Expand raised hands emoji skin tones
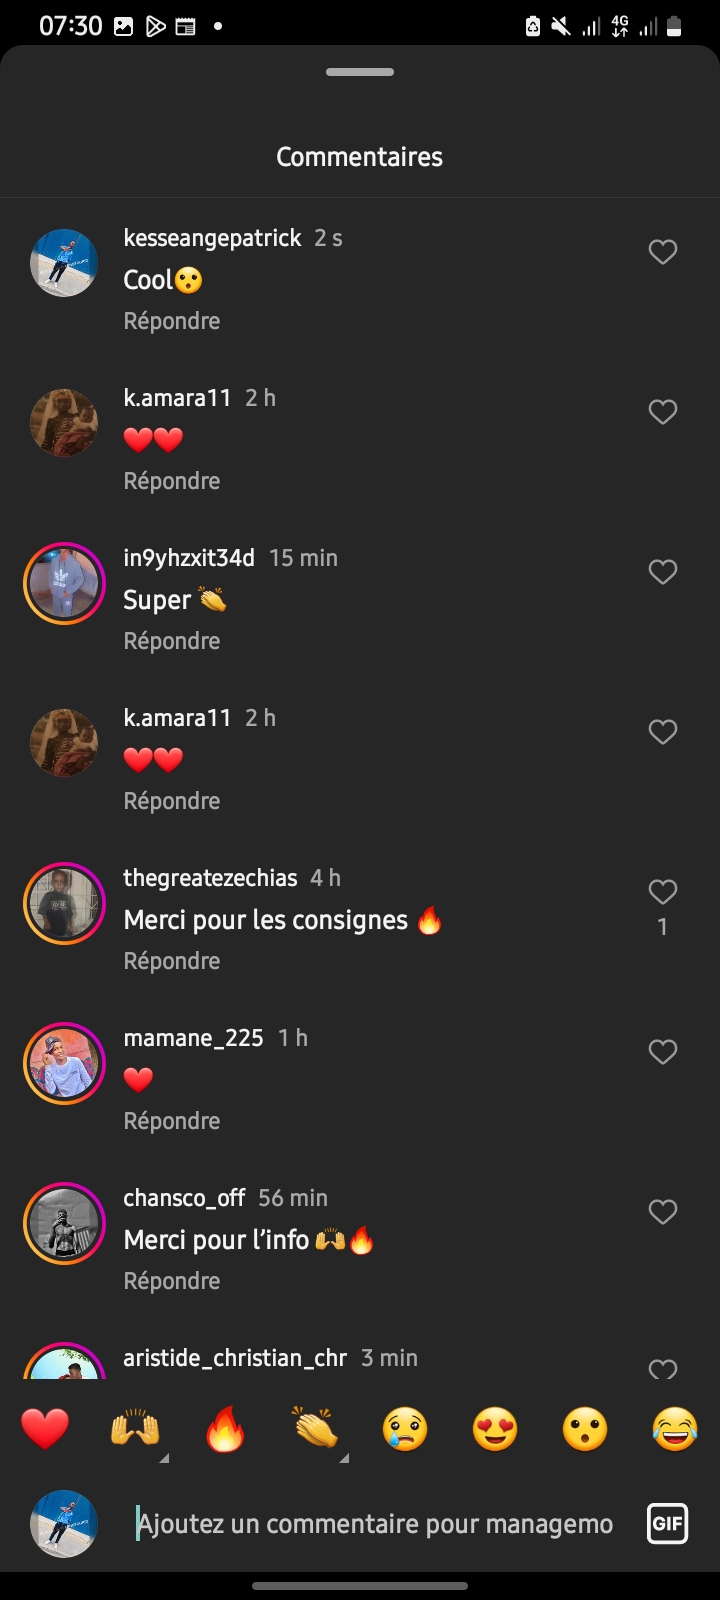 coord(164,1458)
